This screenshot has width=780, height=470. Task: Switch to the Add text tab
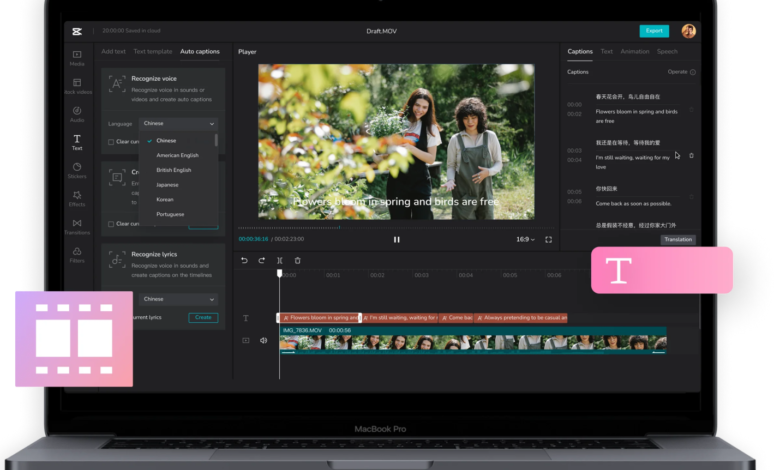(x=113, y=51)
